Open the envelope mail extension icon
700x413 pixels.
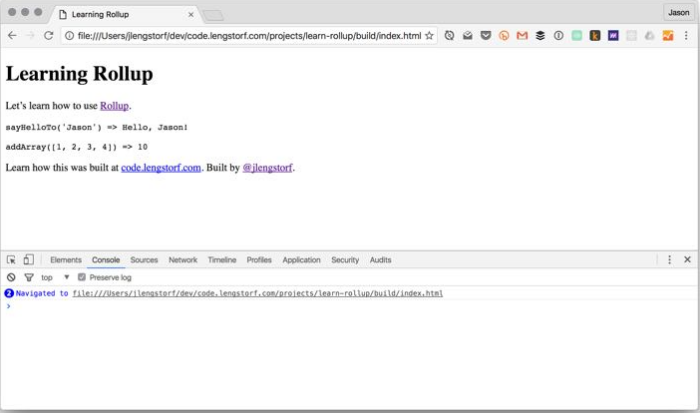point(467,36)
